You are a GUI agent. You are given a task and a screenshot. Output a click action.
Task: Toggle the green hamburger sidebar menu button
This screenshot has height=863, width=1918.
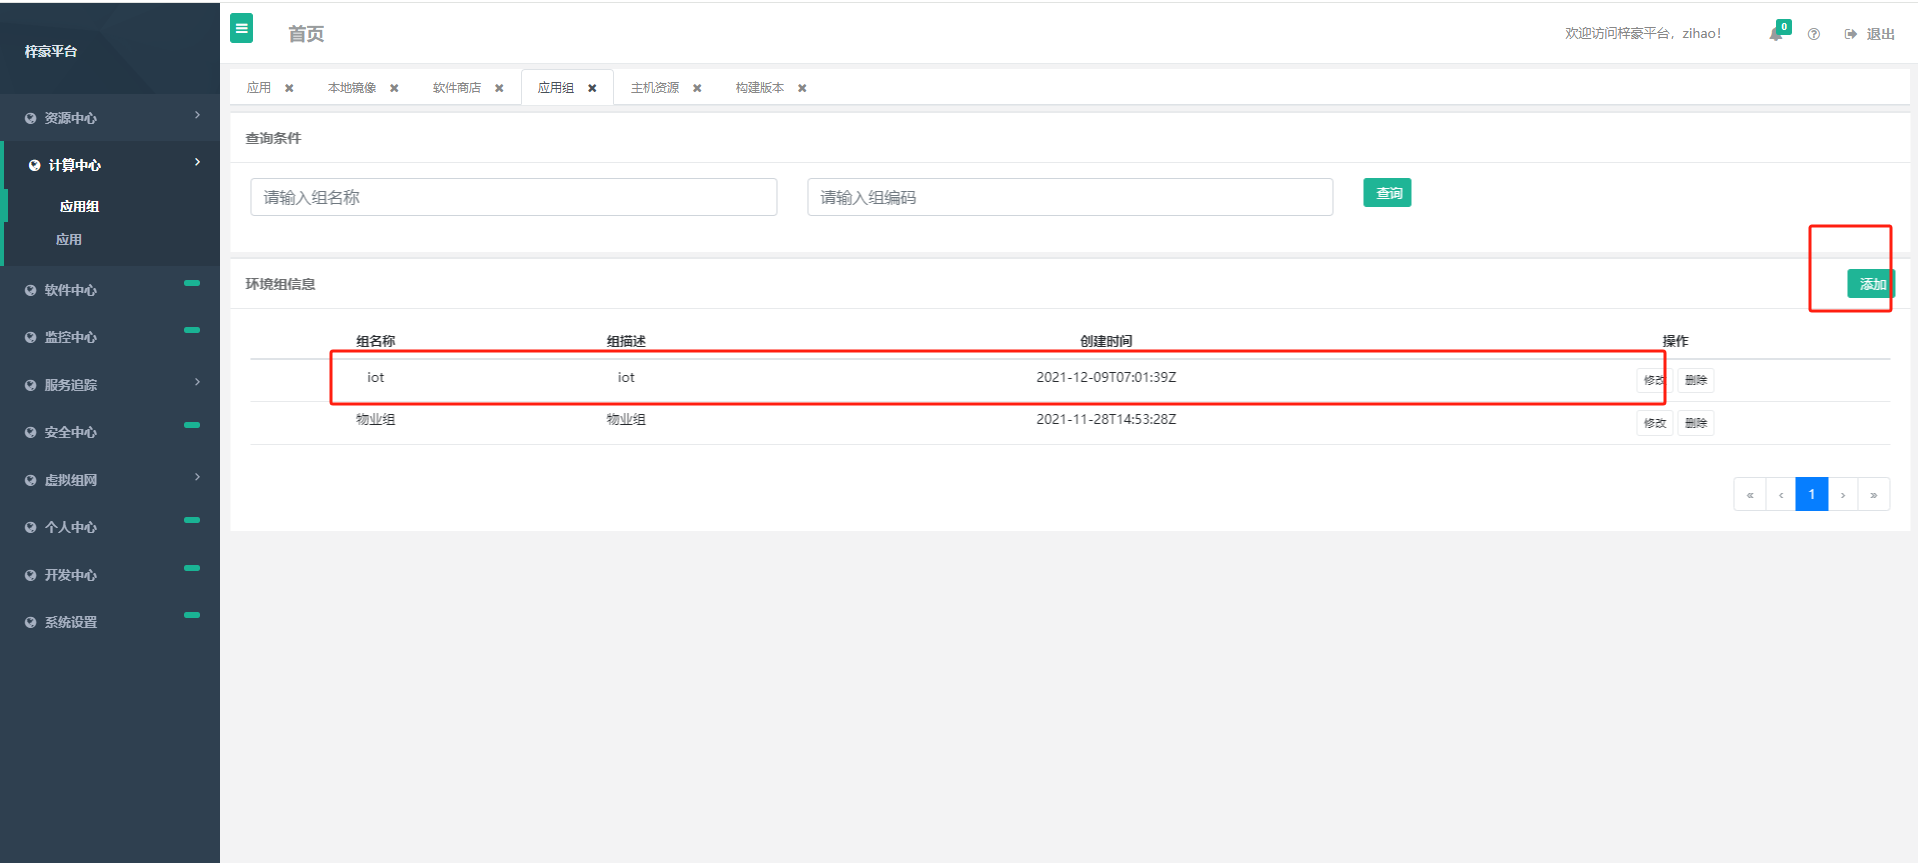(241, 28)
